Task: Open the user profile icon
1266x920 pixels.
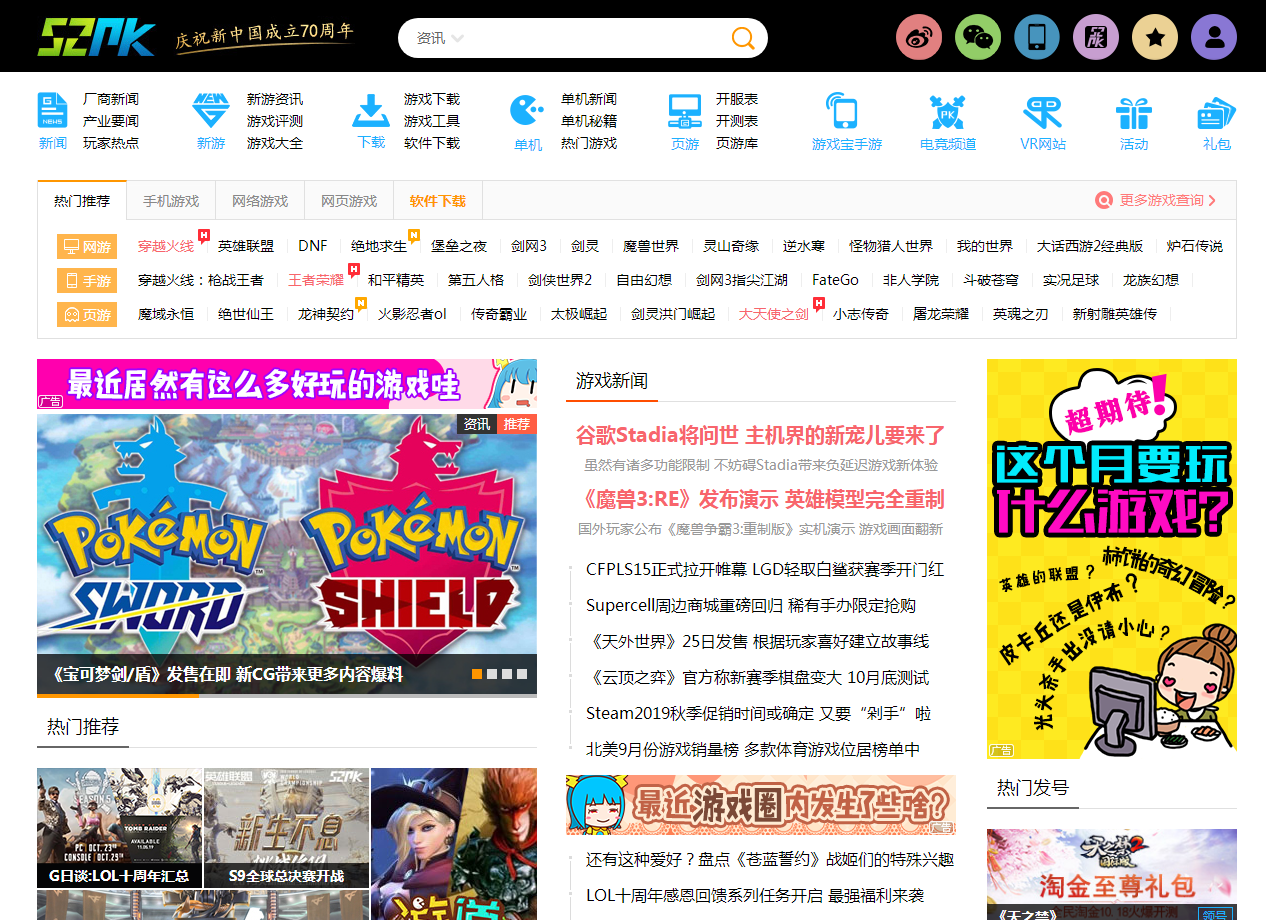Action: (1214, 38)
